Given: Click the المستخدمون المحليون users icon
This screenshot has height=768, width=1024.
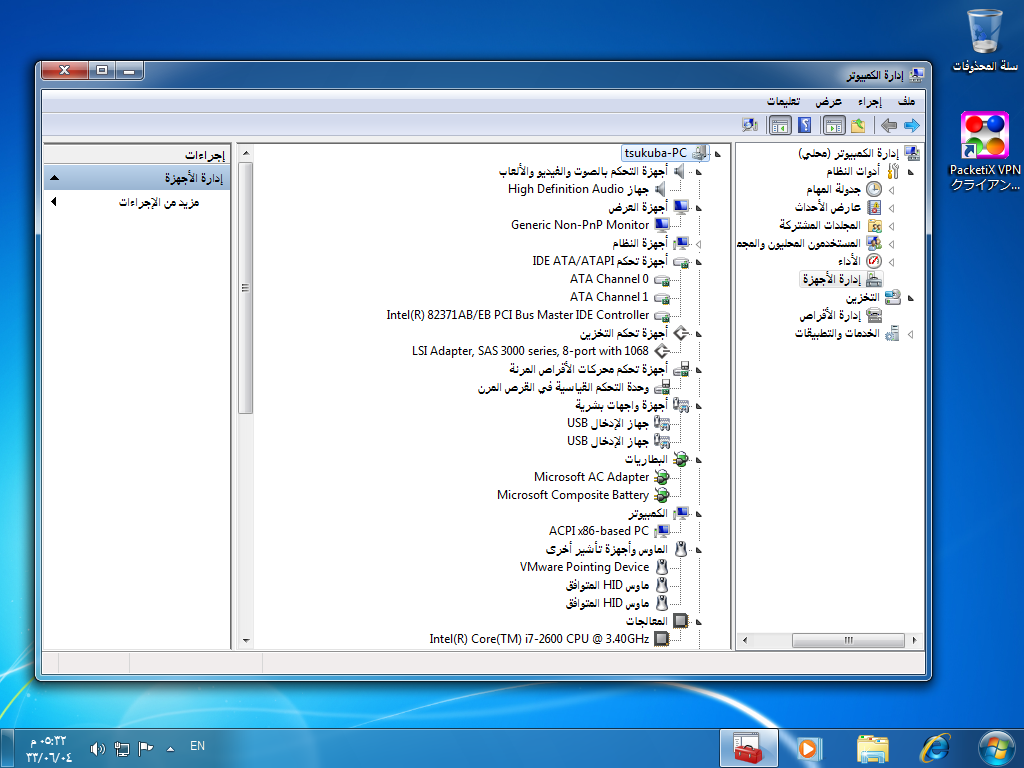Looking at the screenshot, I should [874, 244].
